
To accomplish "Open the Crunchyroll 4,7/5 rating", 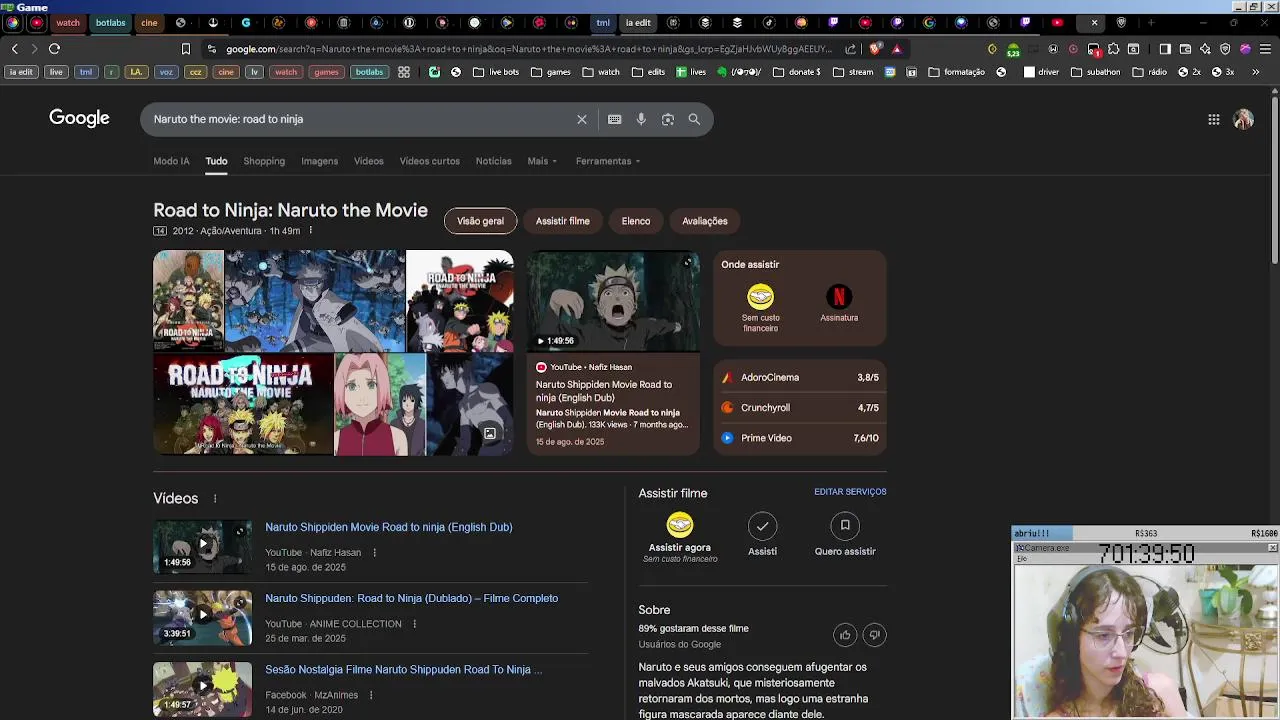I will pos(800,408).
